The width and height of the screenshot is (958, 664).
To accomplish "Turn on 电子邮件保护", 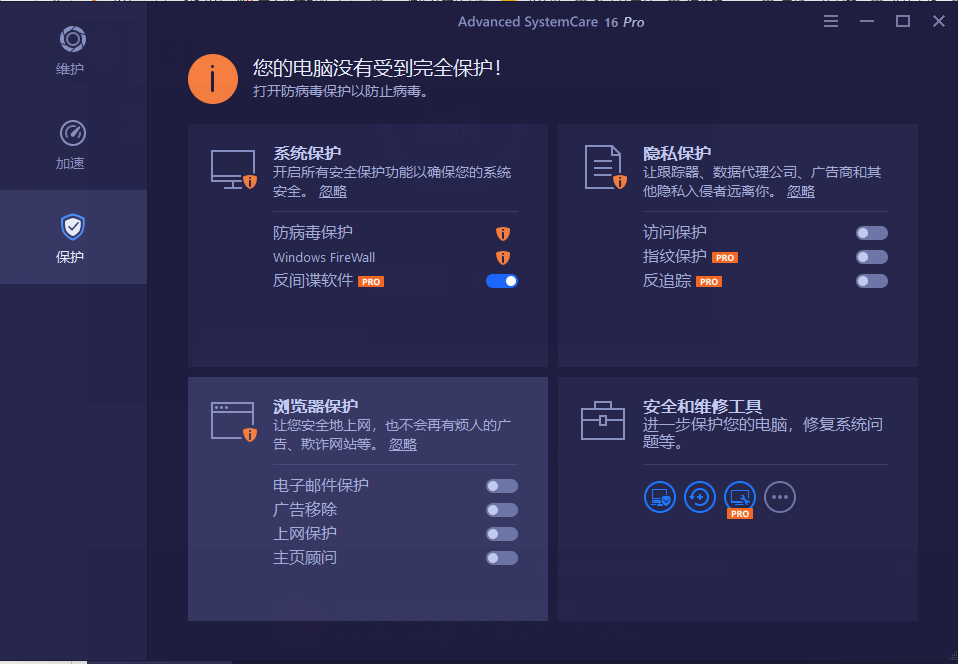I will (x=501, y=485).
